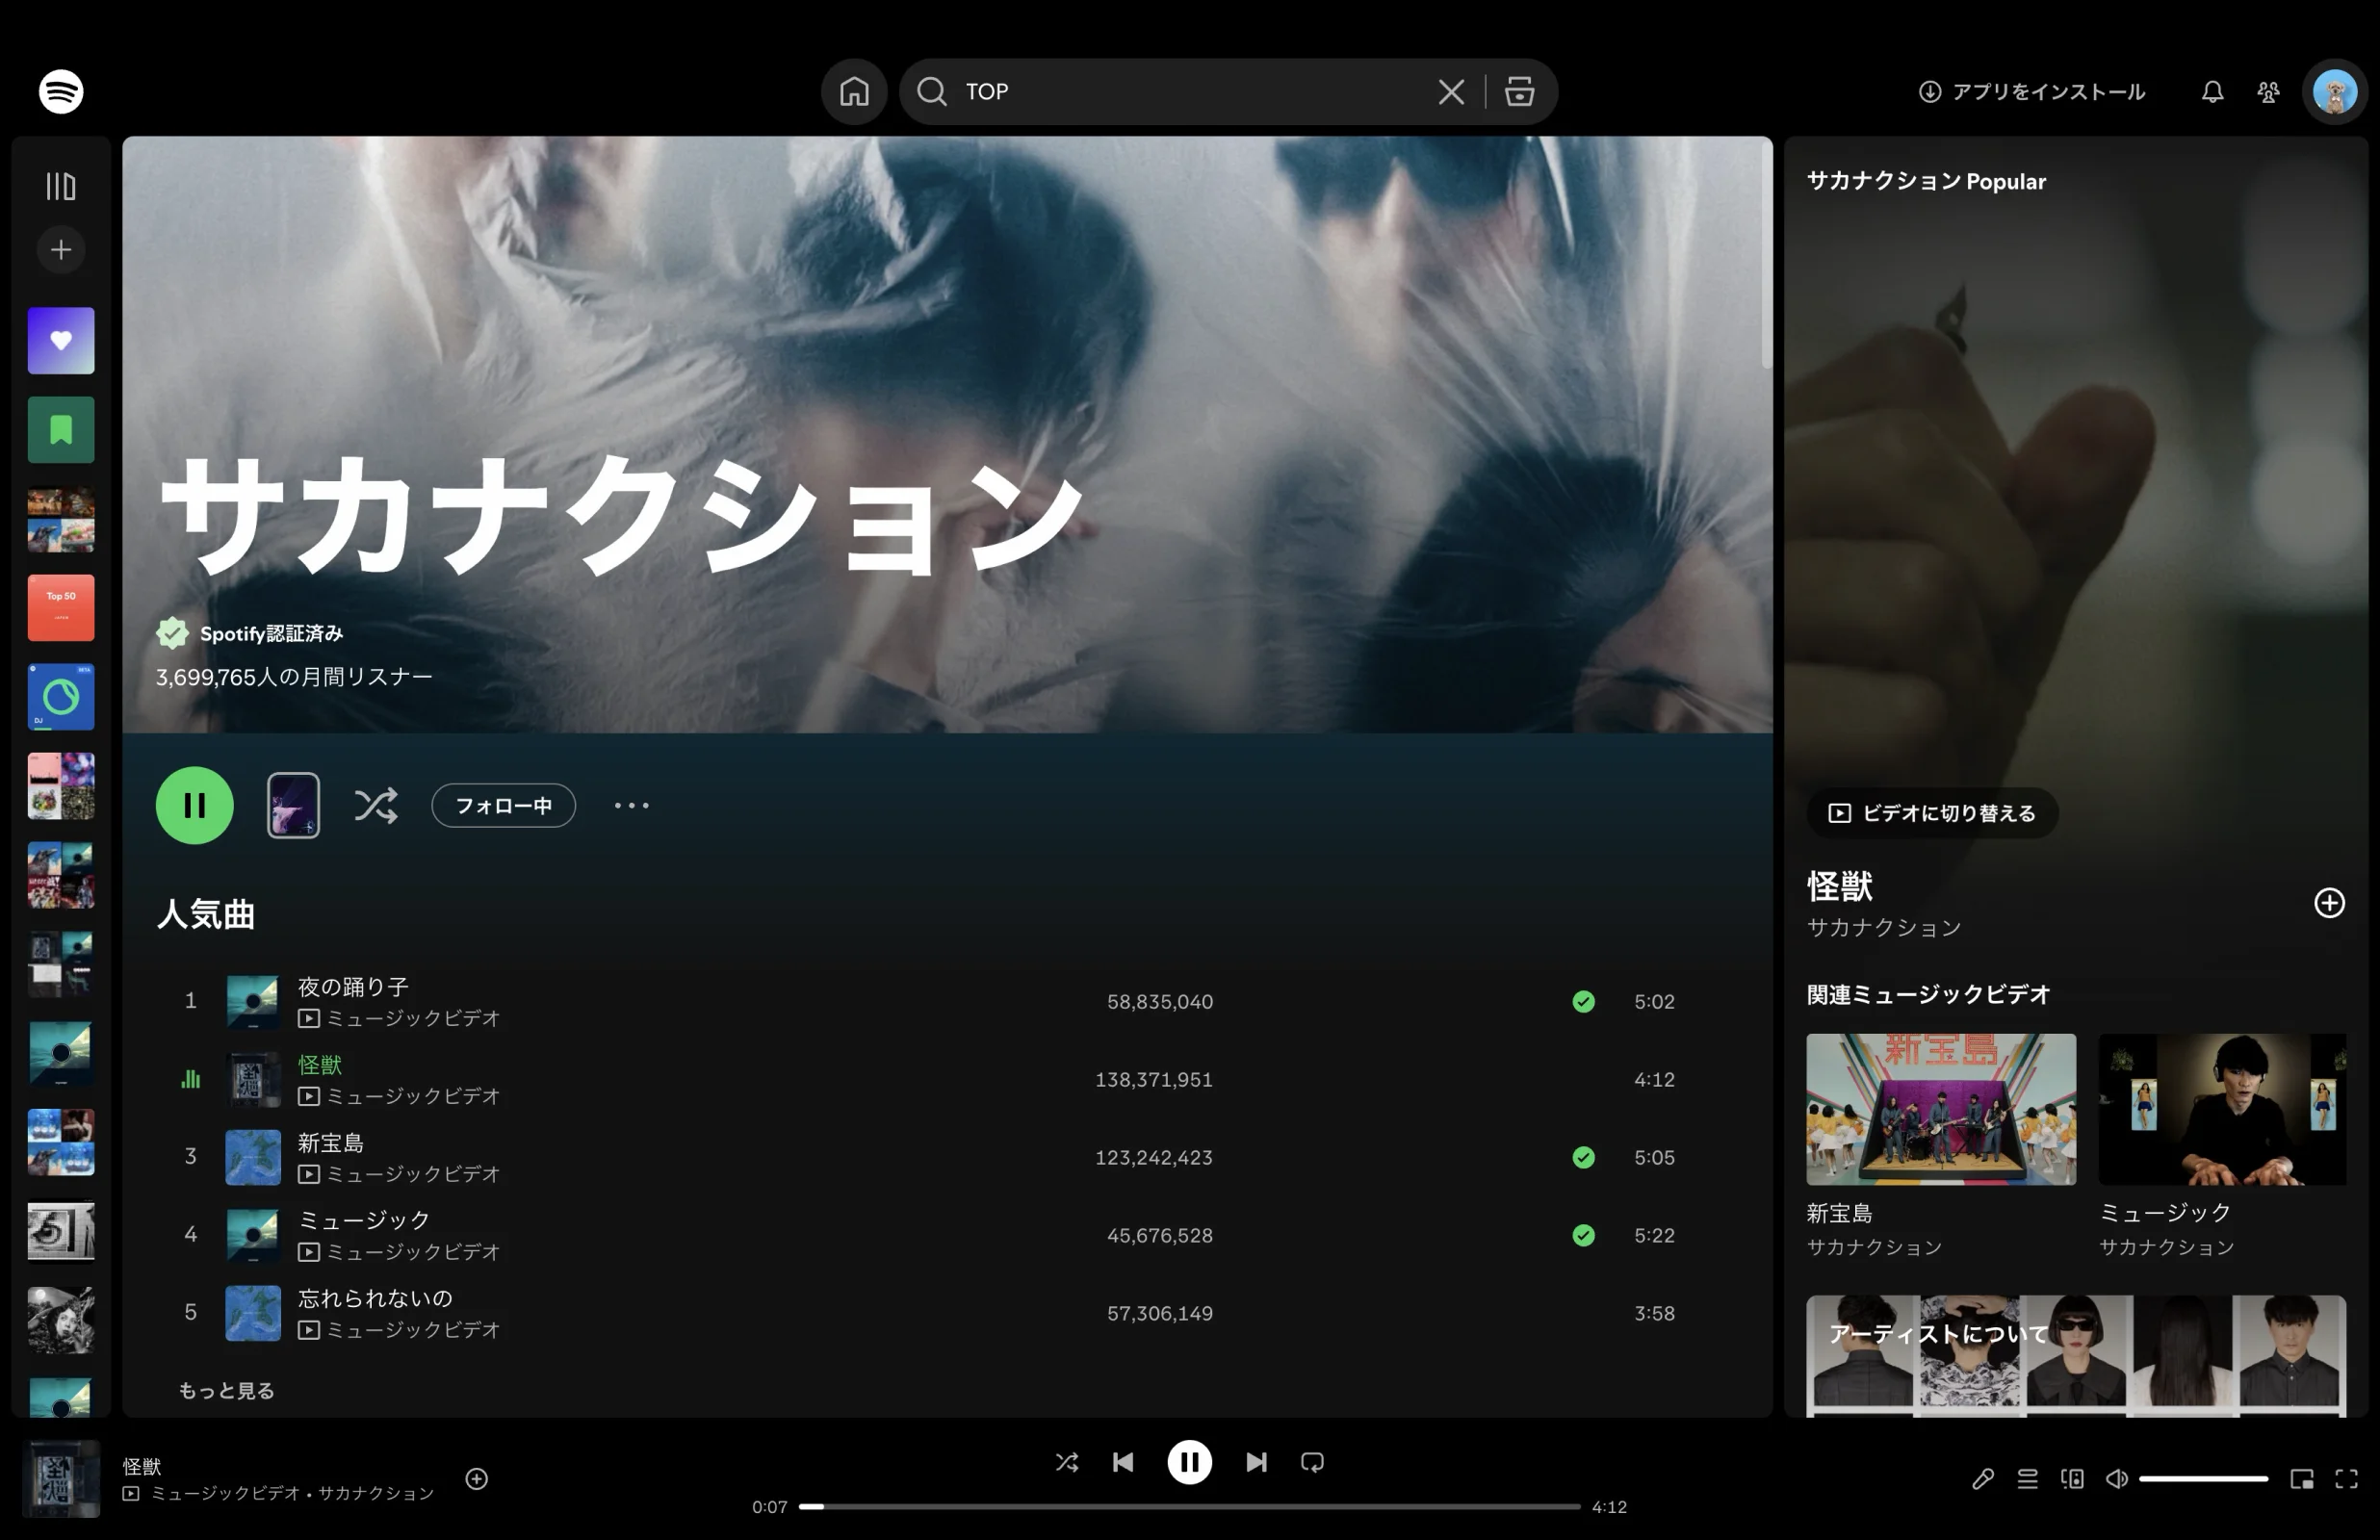Click now playing cover art in bottom bar
The image size is (2380, 1540).
tap(61, 1478)
